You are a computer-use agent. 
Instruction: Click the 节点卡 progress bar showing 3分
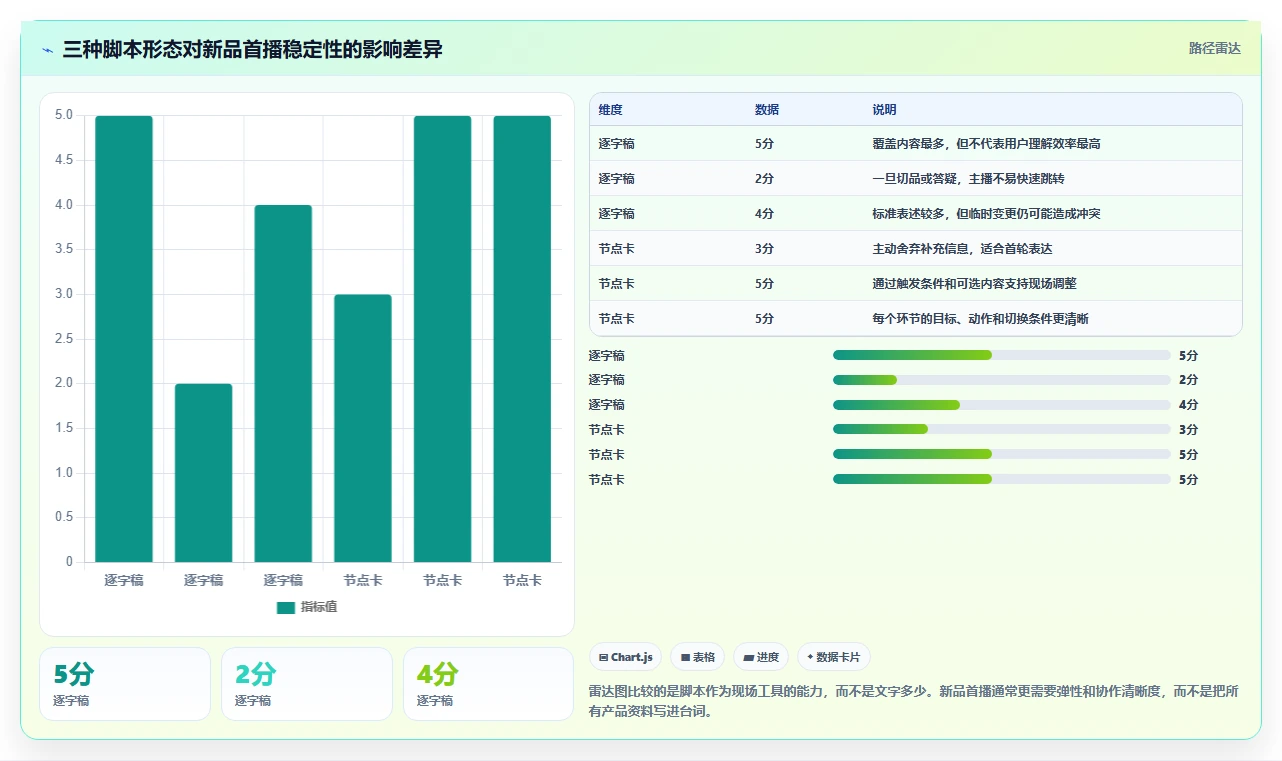tap(1001, 430)
